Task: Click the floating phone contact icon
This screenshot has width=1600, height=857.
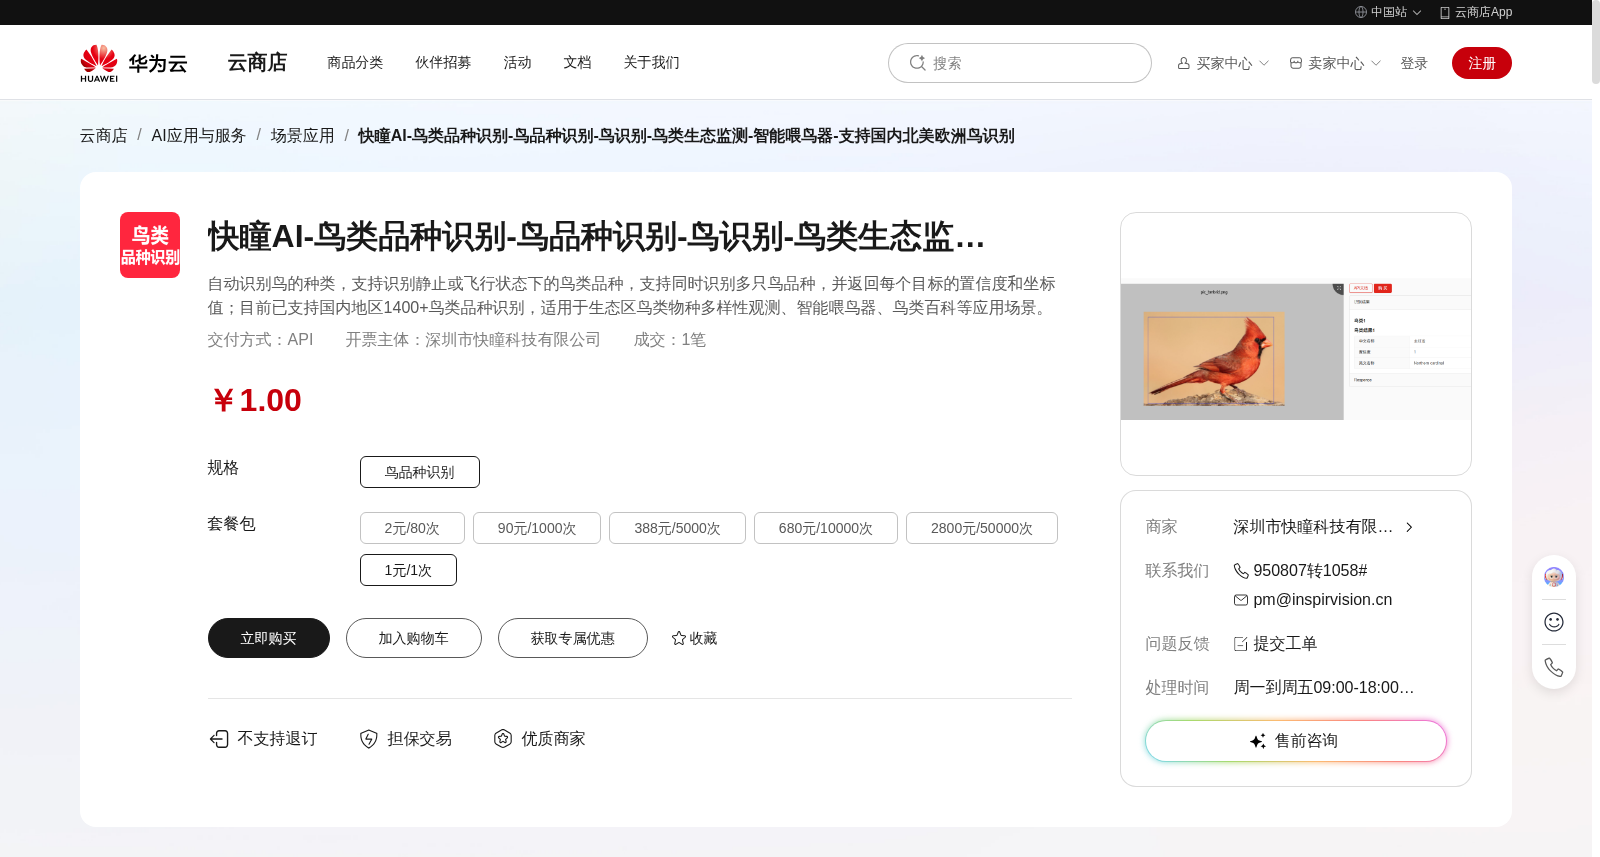Action: tap(1554, 667)
